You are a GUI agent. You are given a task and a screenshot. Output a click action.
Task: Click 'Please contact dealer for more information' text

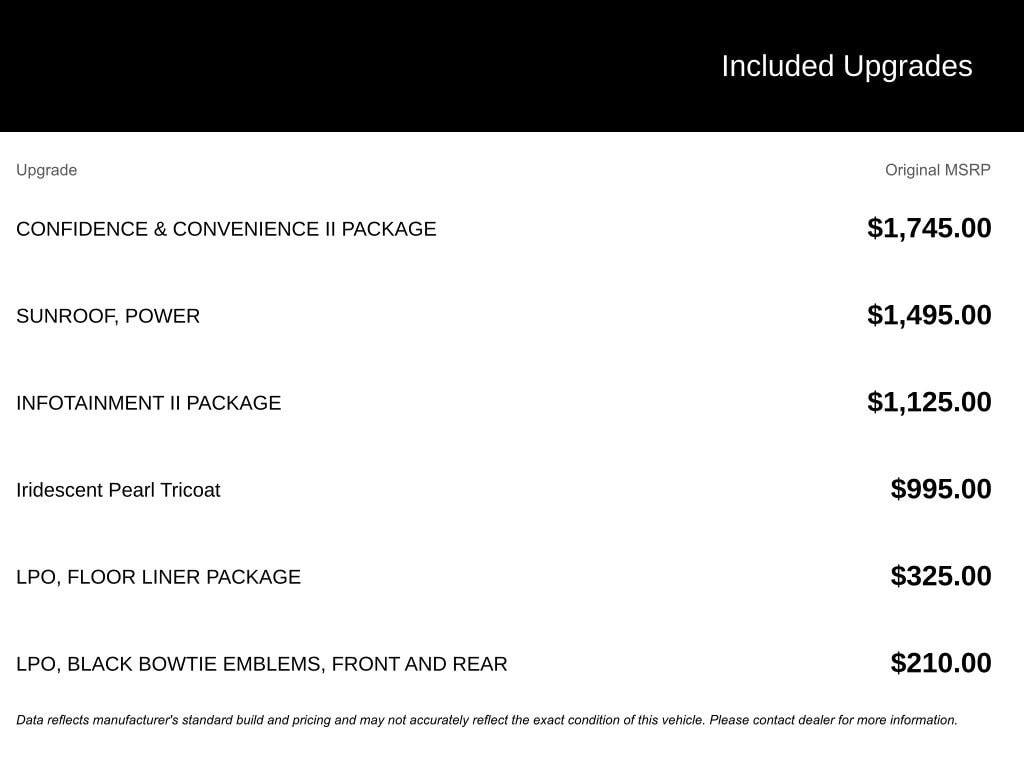pos(833,720)
